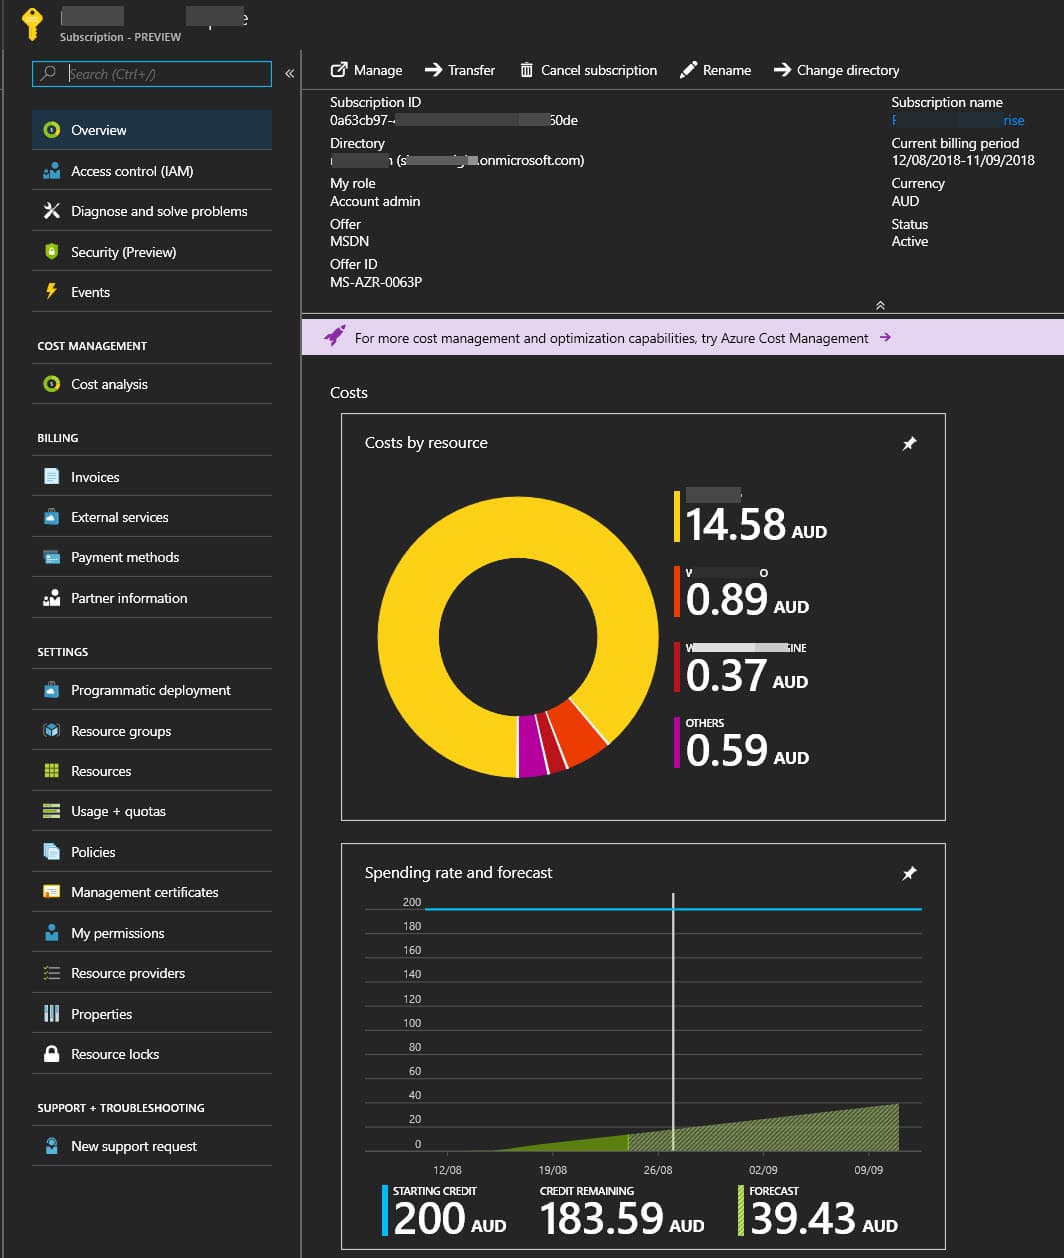Click the Access control (IAM) icon
This screenshot has height=1258, width=1064.
(x=52, y=171)
